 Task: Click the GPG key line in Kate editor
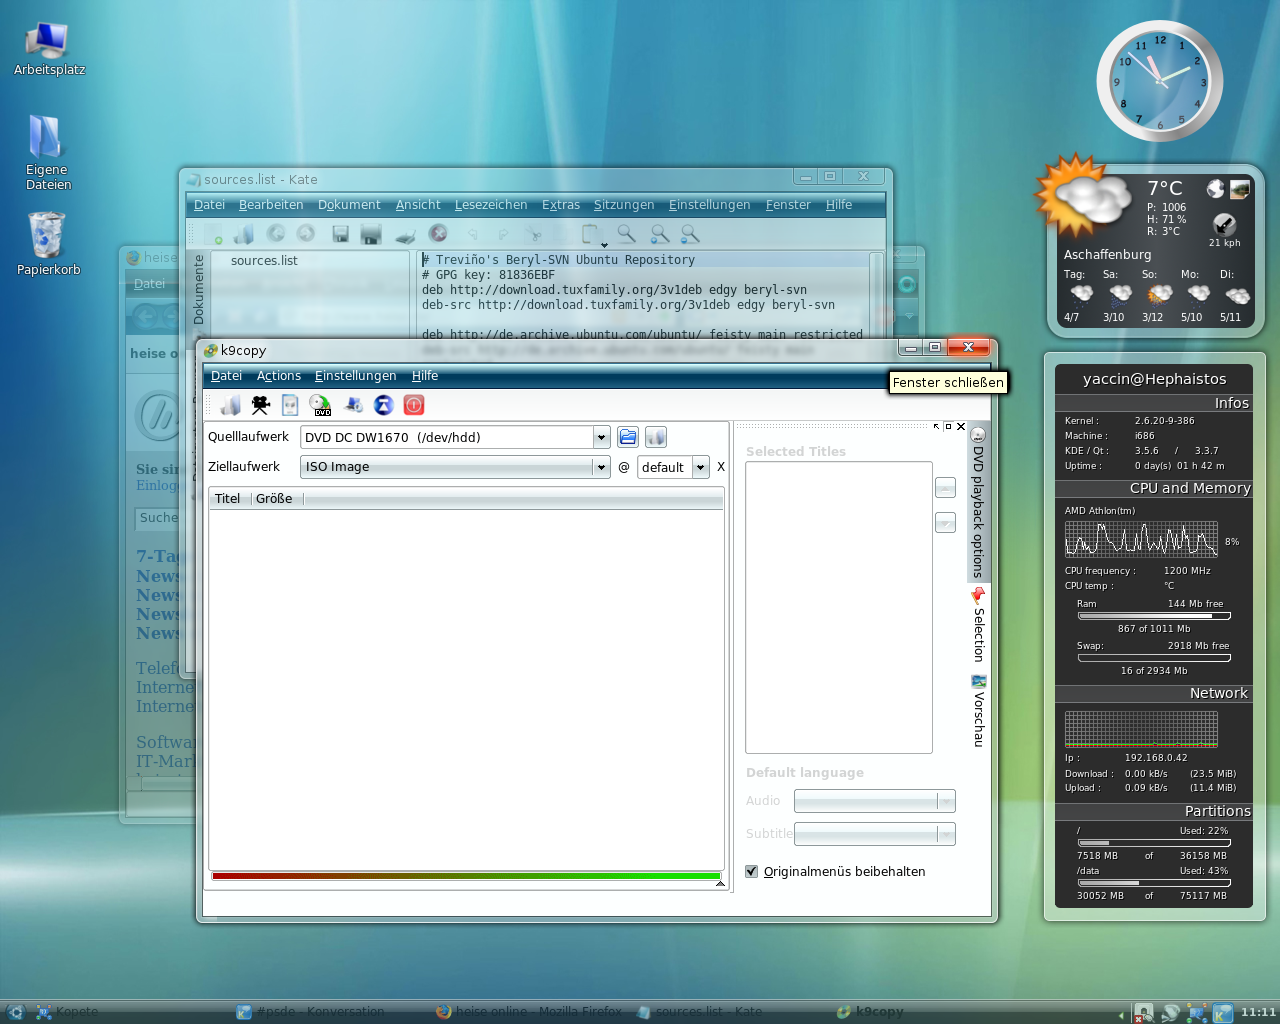488,275
